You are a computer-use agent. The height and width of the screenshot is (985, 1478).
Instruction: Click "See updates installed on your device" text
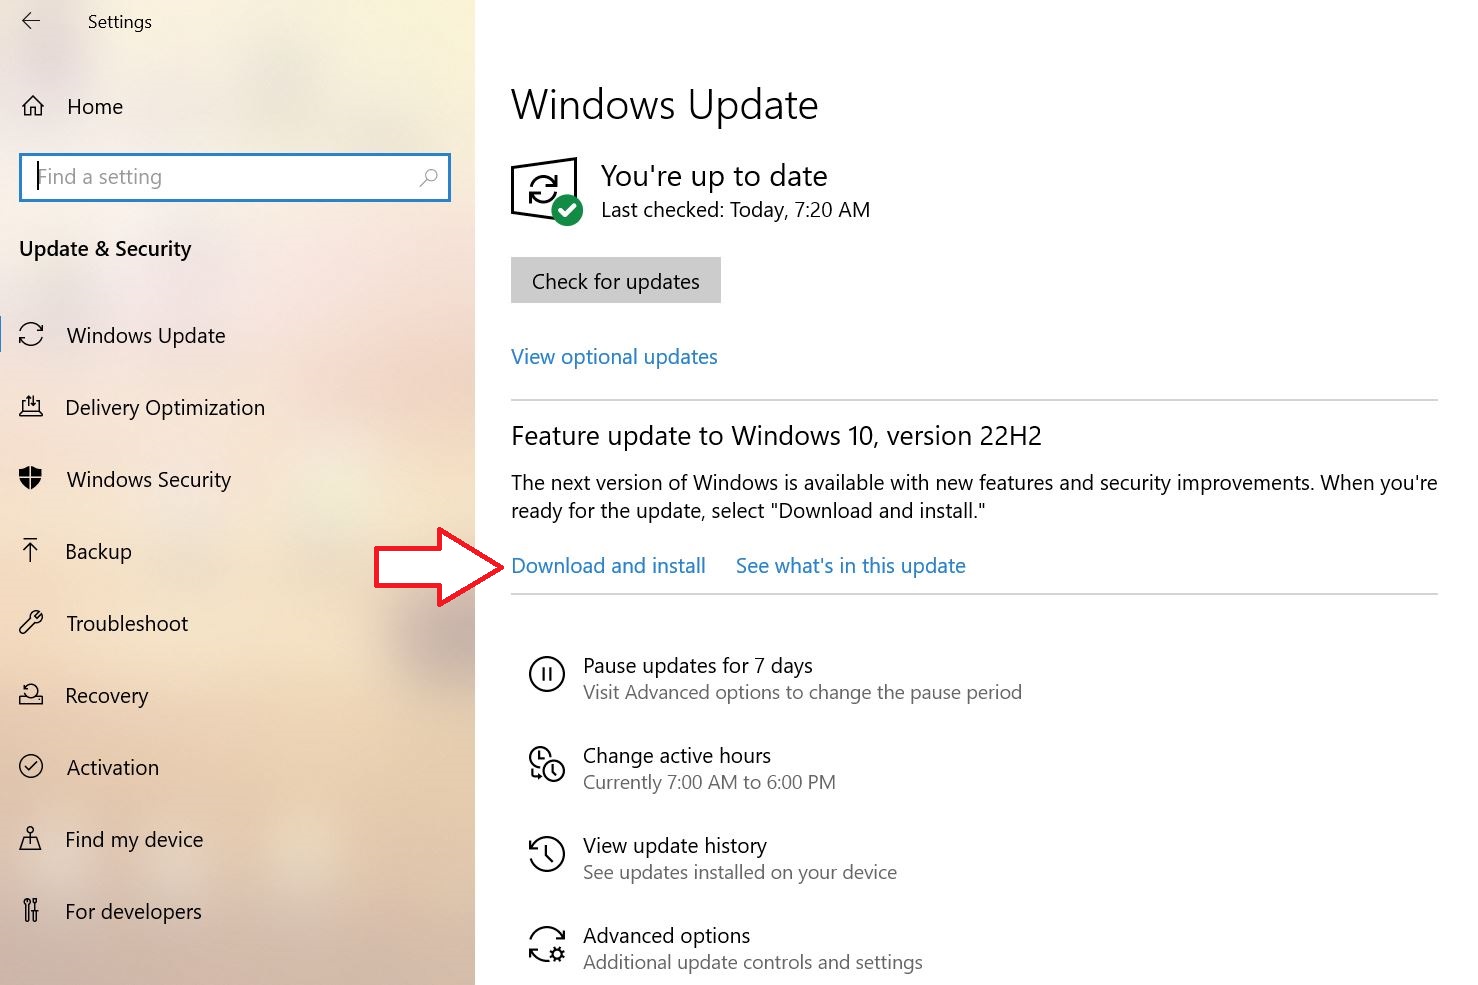click(740, 872)
